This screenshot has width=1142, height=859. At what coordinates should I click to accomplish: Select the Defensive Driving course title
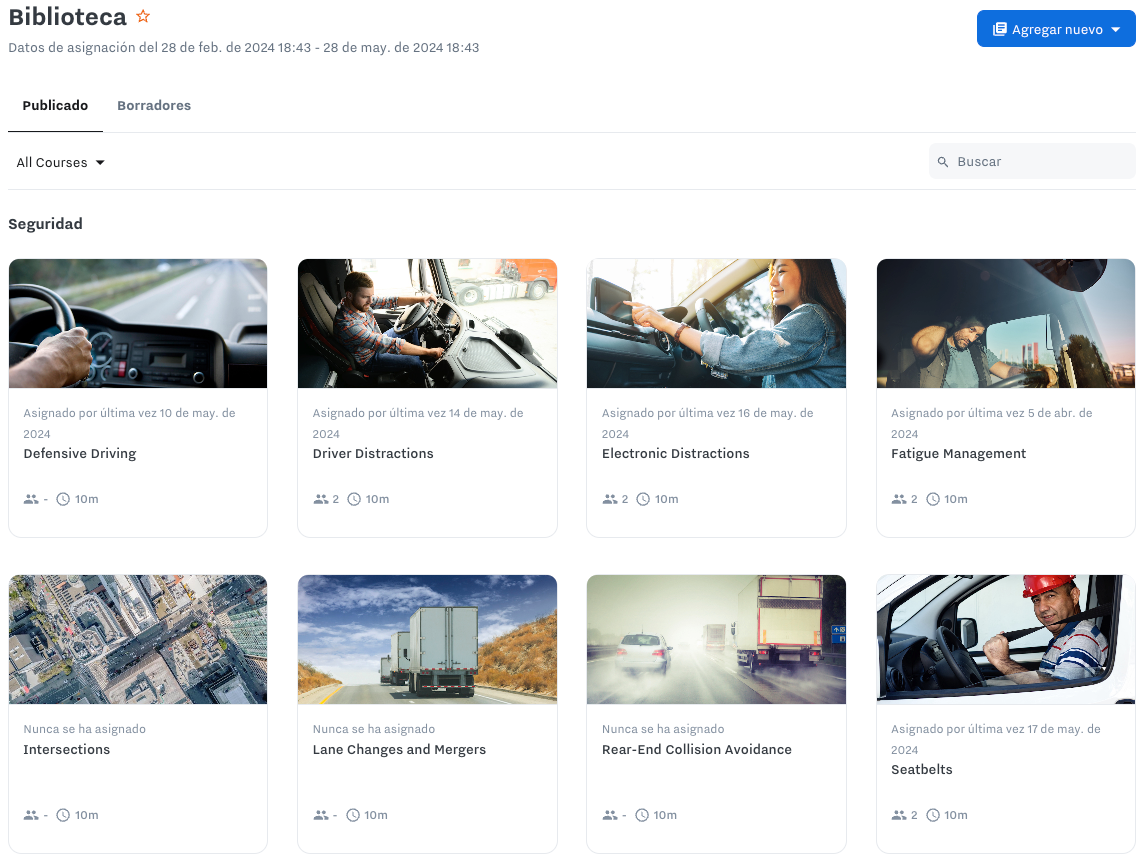tap(80, 453)
